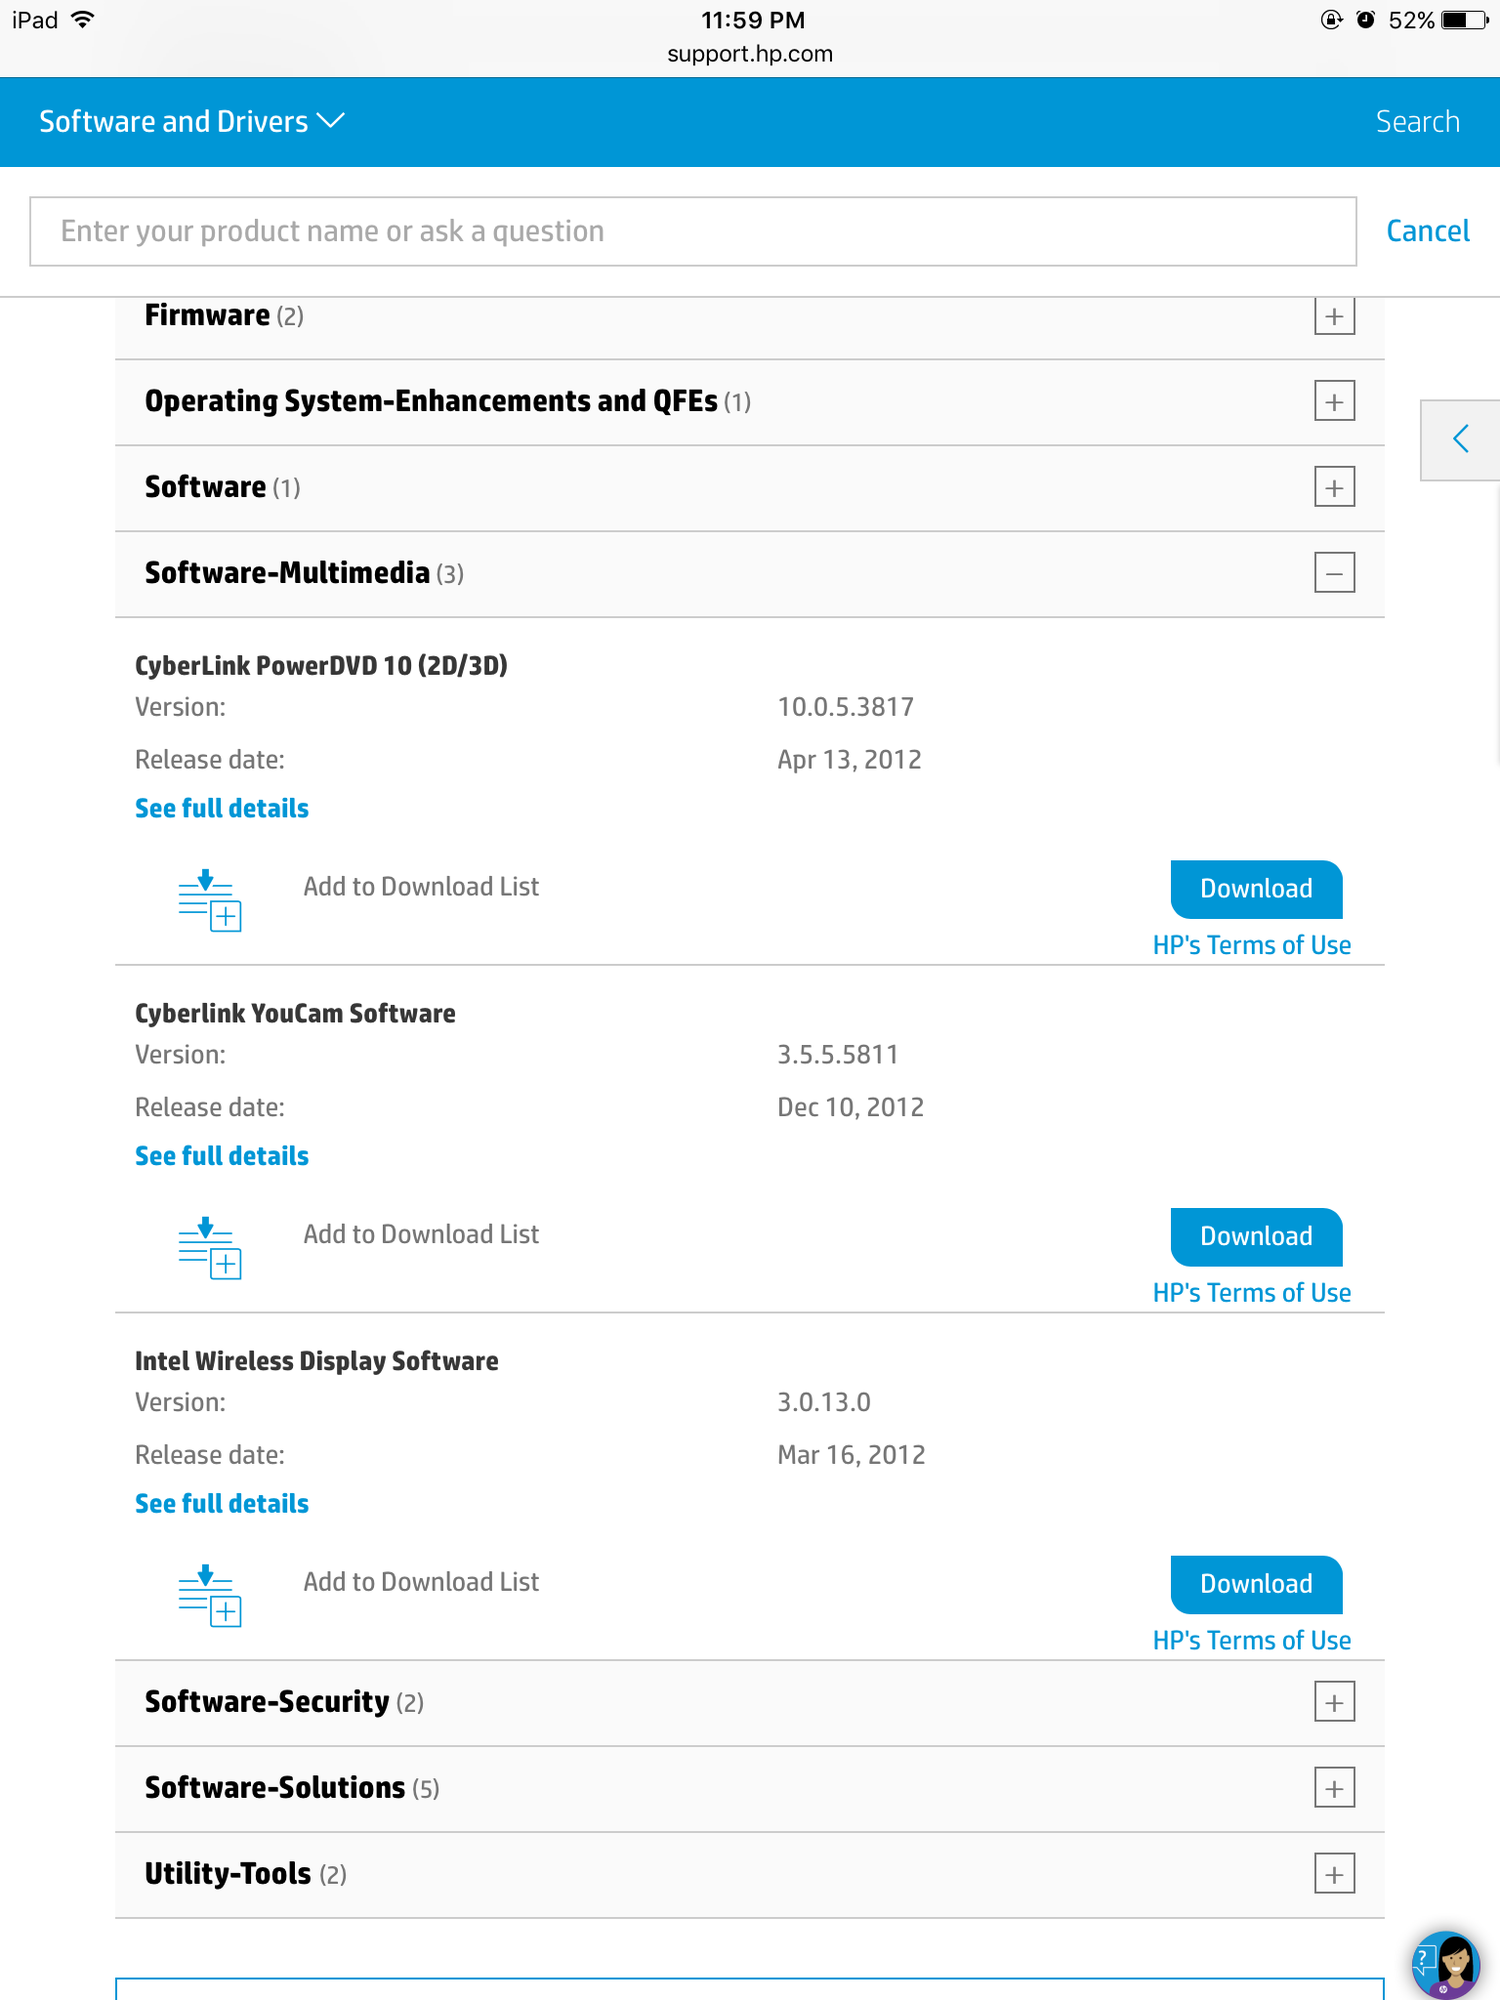Download CyberLink PowerDVD 10

[x=1255, y=888]
